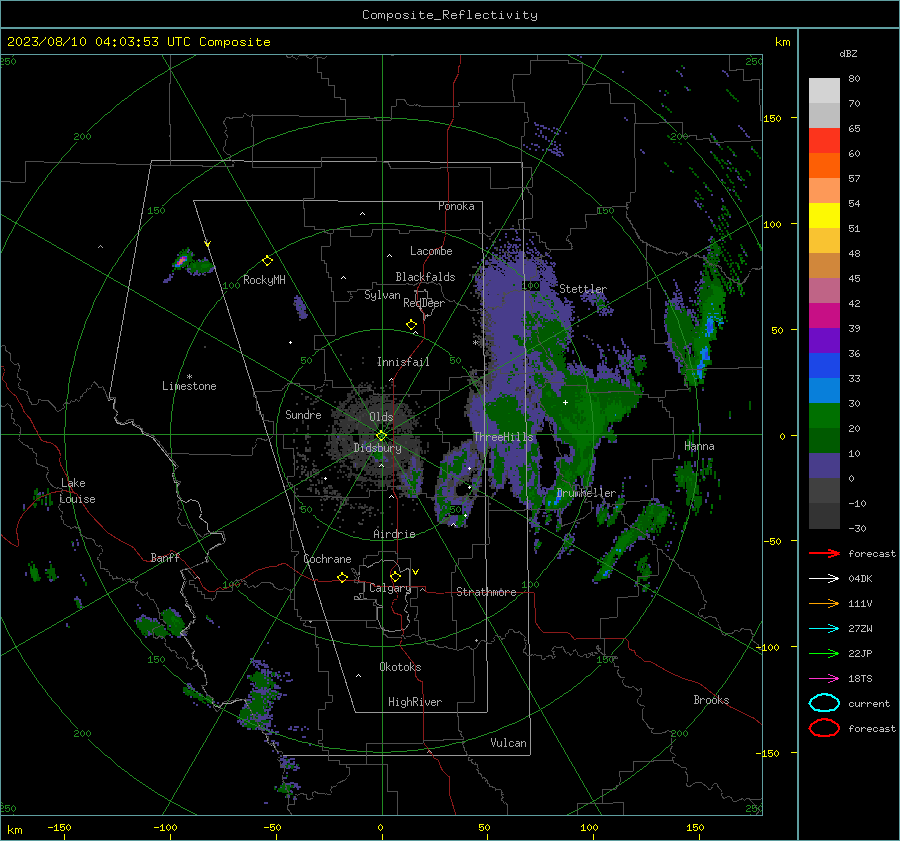Click the Airdrie label
This screenshot has width=900, height=841.
point(394,534)
